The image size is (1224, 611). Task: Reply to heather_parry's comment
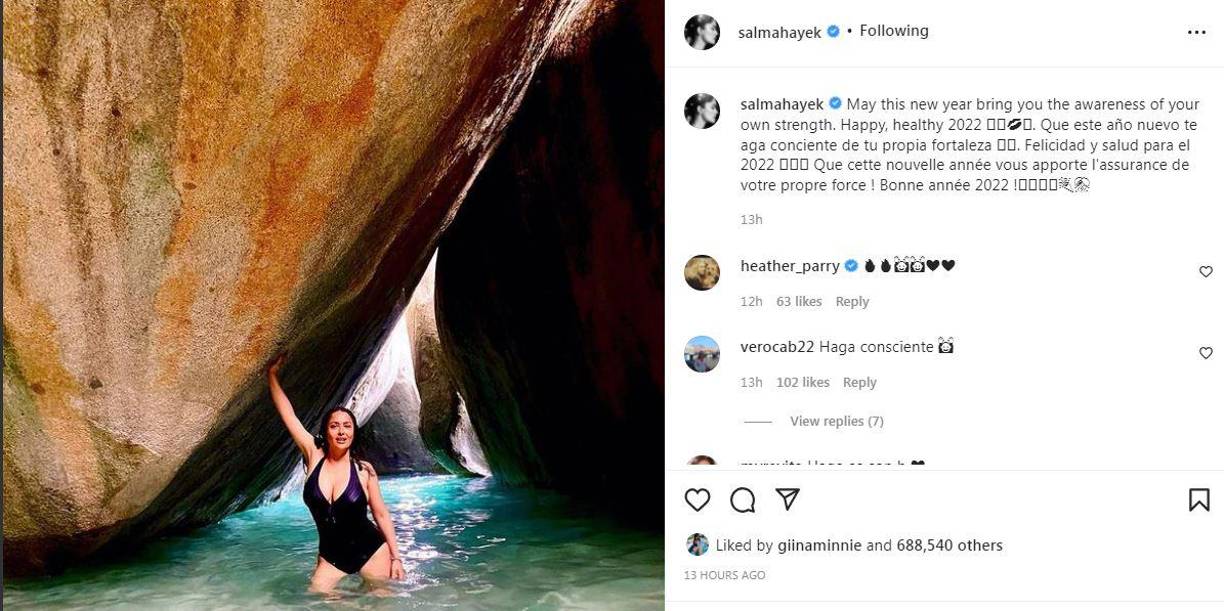852,300
